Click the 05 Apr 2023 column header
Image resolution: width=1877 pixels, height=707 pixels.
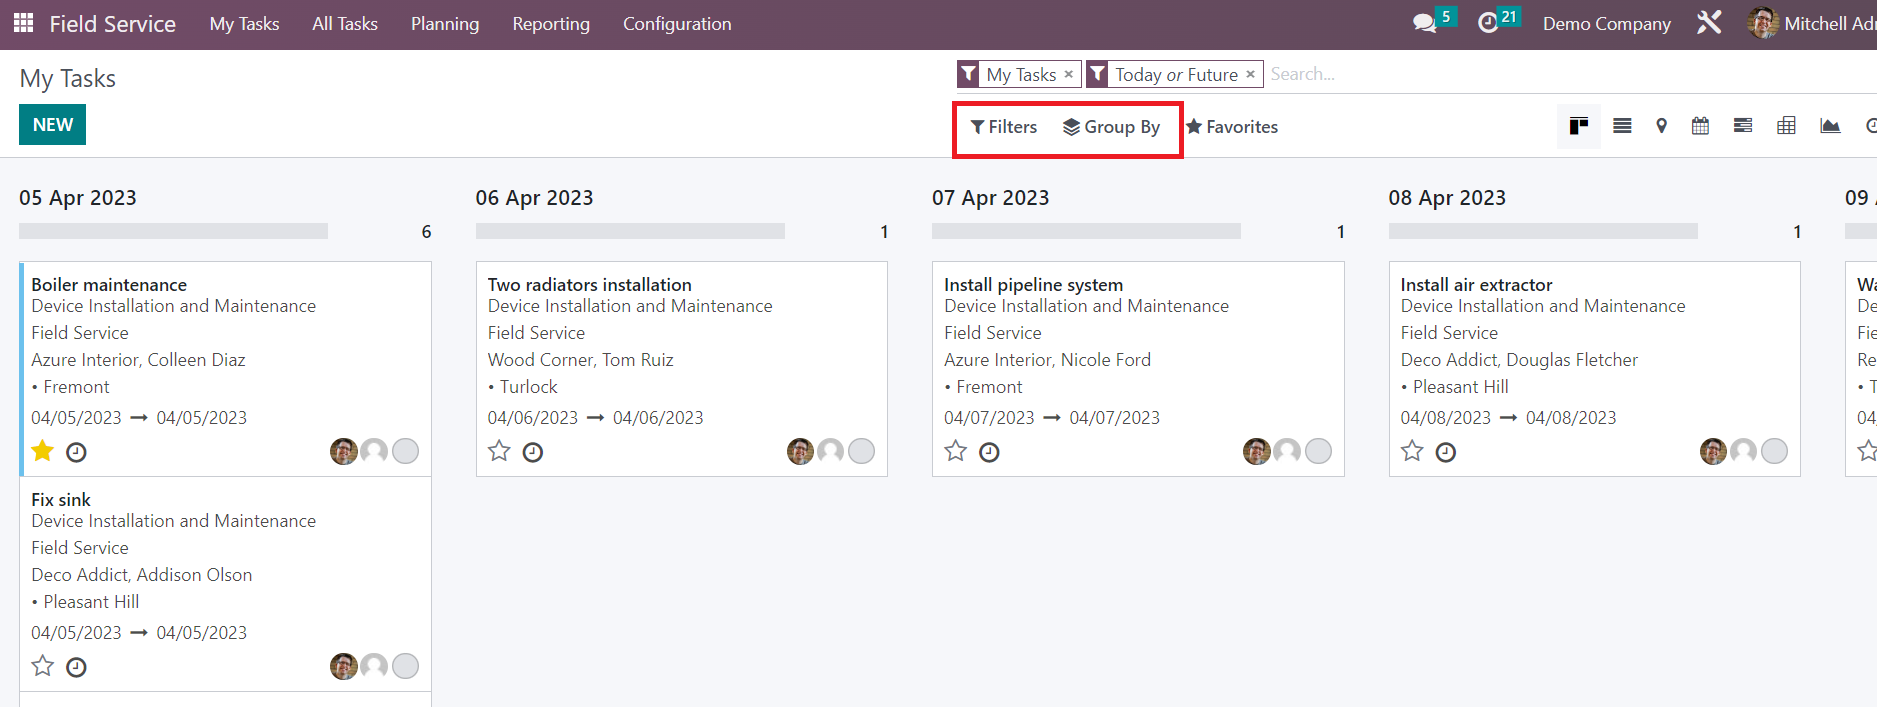78,197
